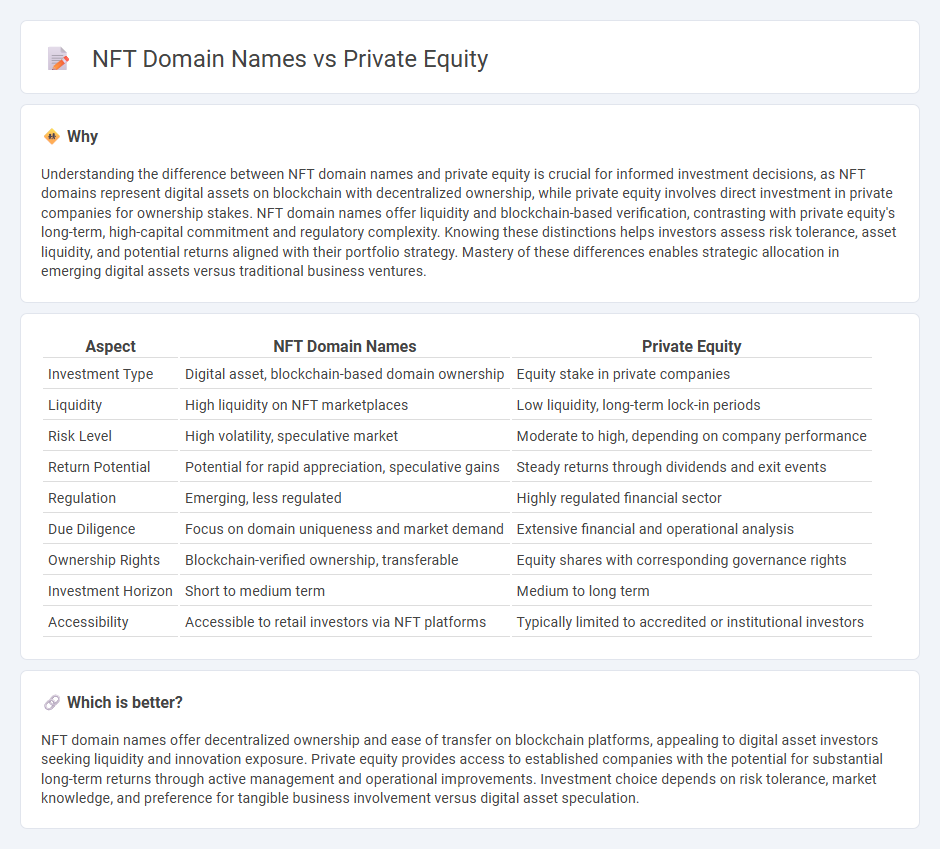Click cell Medium to long term
940x849 pixels.
tap(691, 591)
